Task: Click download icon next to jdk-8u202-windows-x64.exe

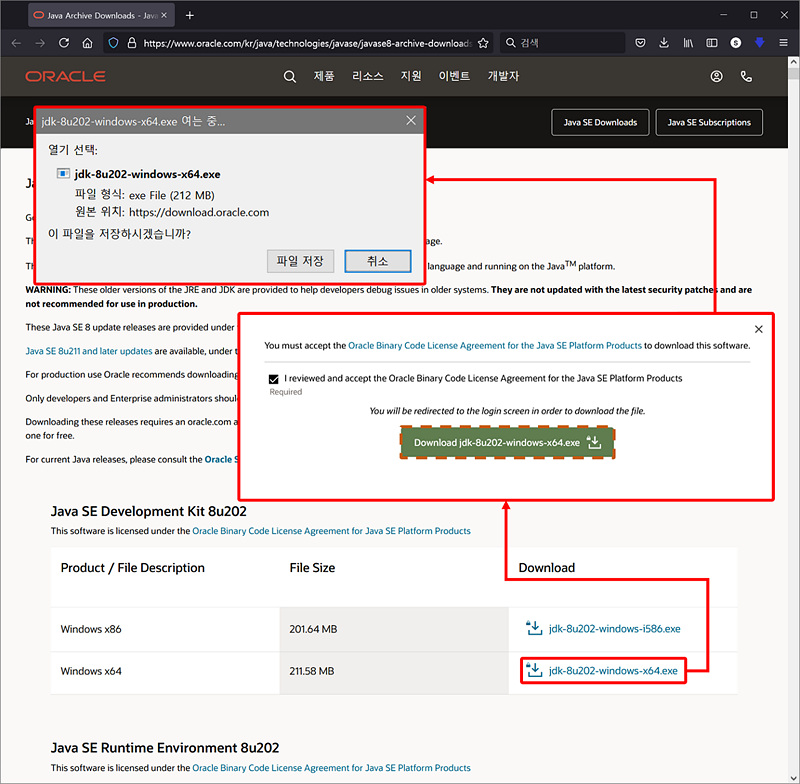Action: point(534,670)
